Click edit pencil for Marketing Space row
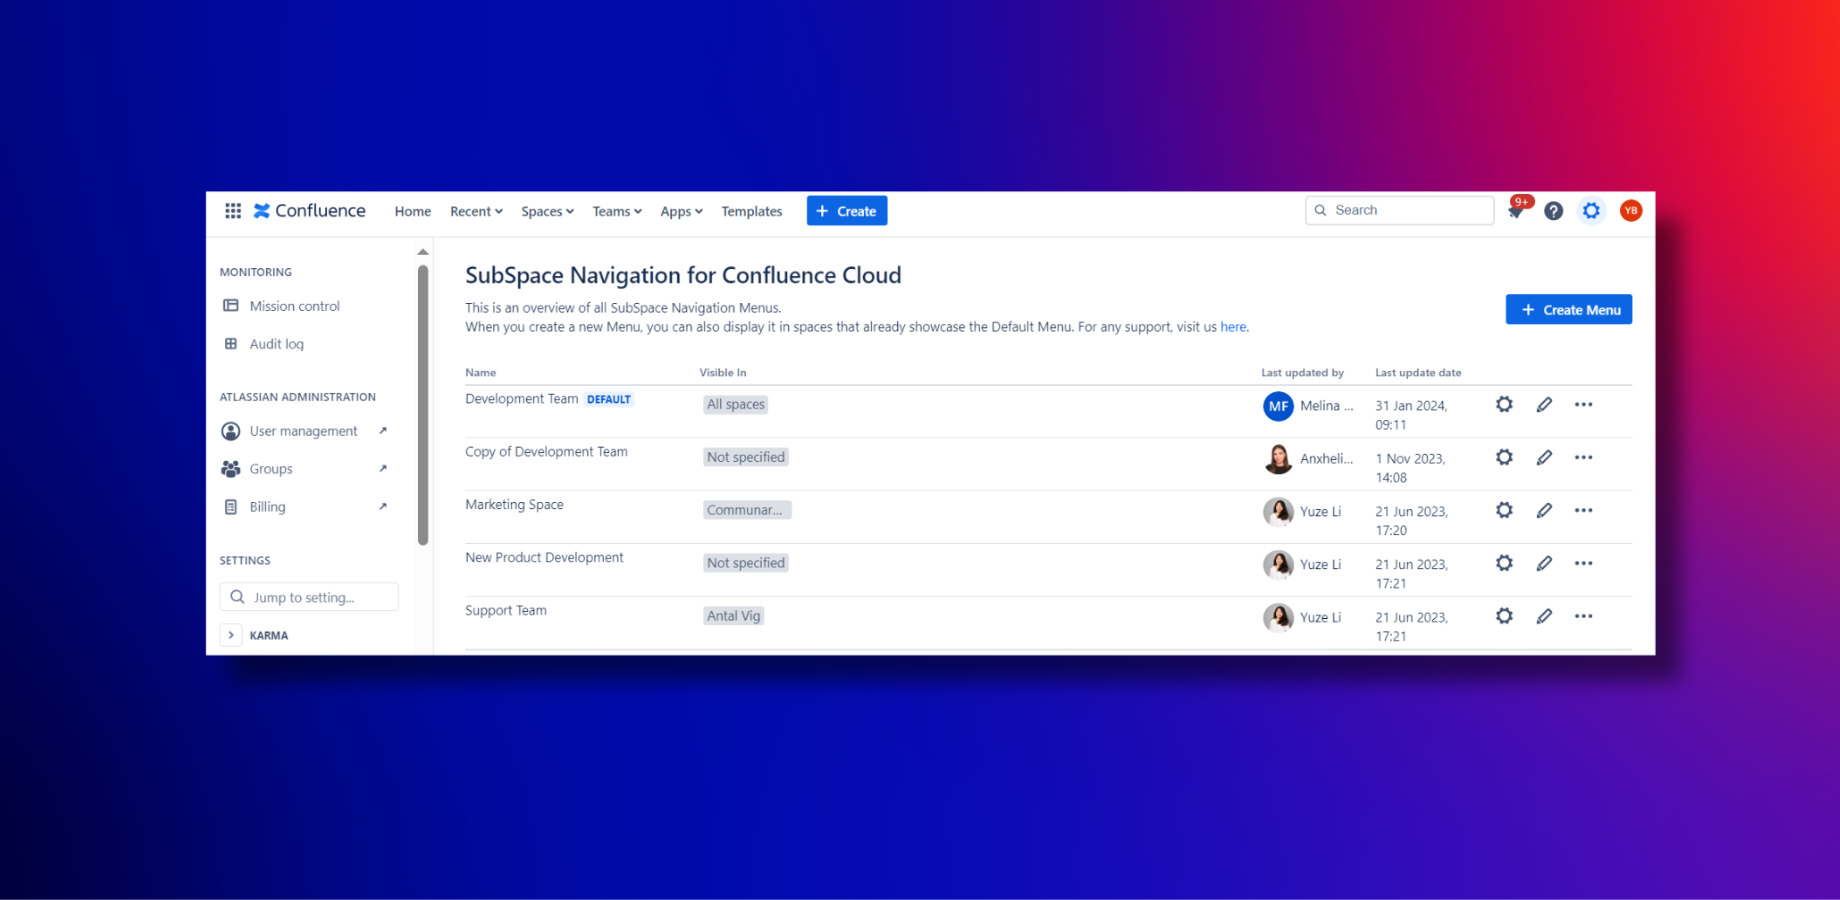This screenshot has height=900, width=1840. [1544, 511]
